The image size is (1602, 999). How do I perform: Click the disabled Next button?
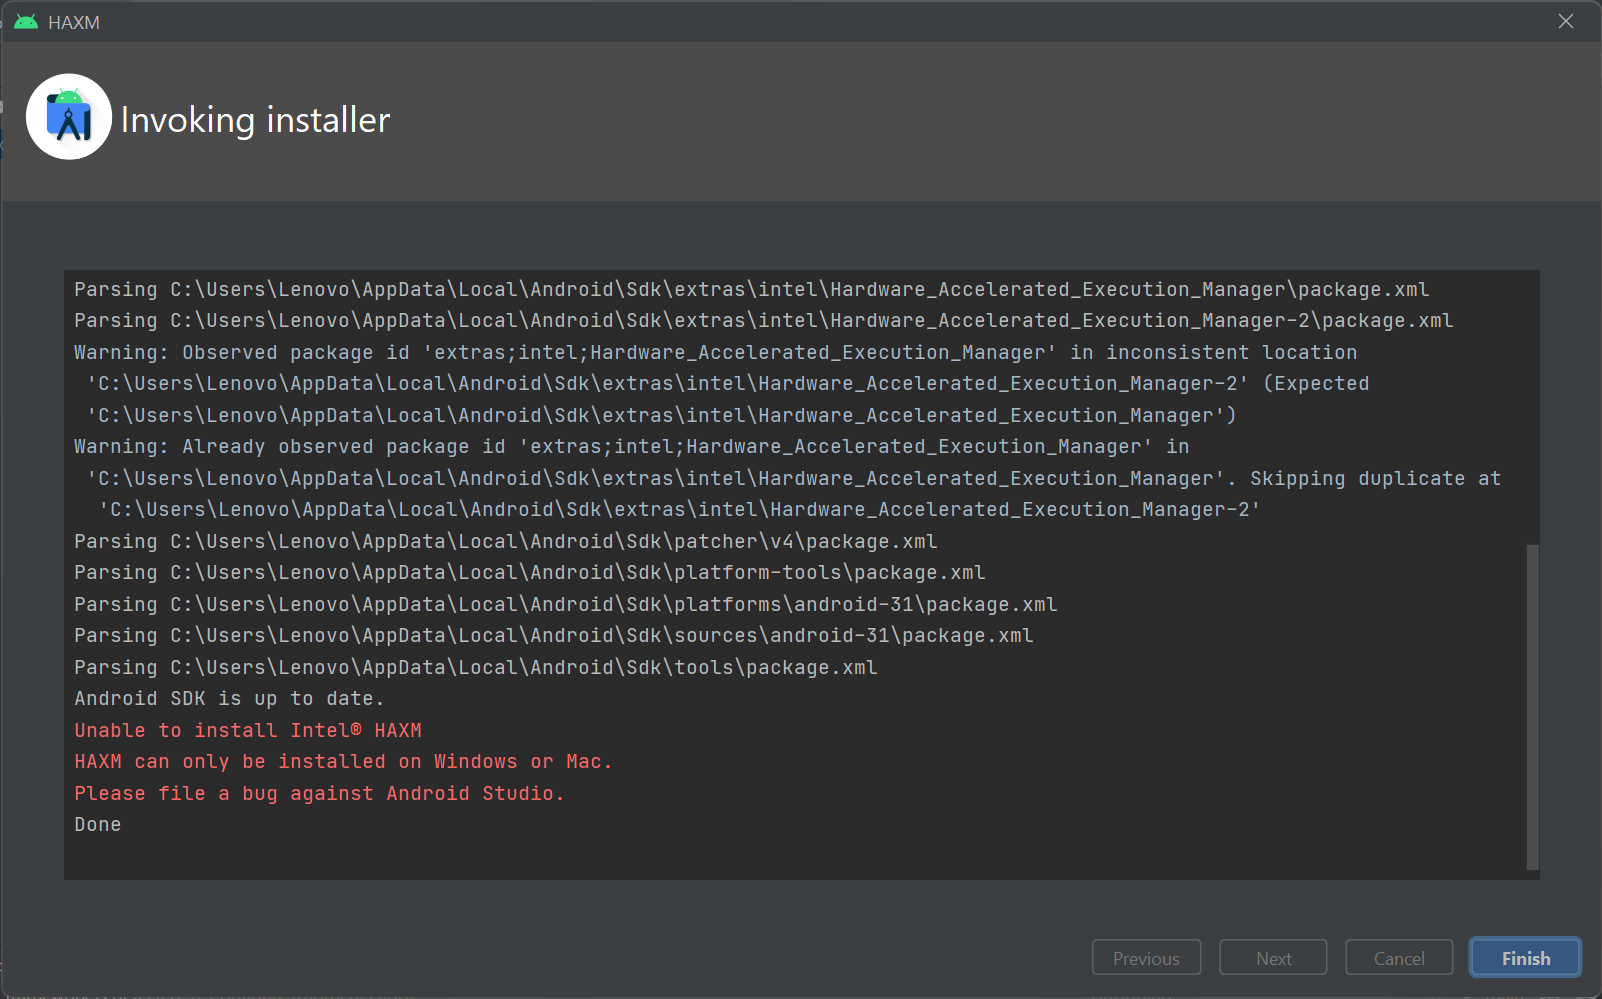coord(1273,958)
